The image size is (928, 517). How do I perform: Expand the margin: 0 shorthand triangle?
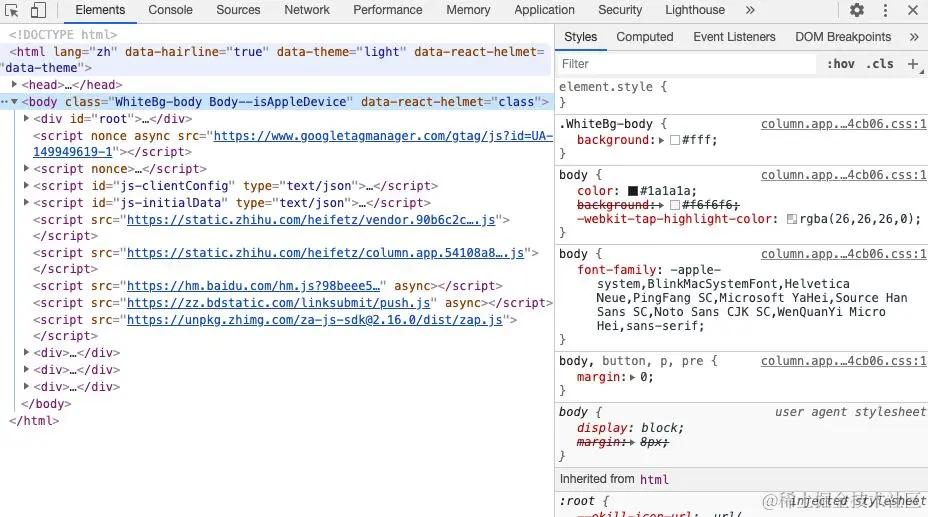click(632, 377)
